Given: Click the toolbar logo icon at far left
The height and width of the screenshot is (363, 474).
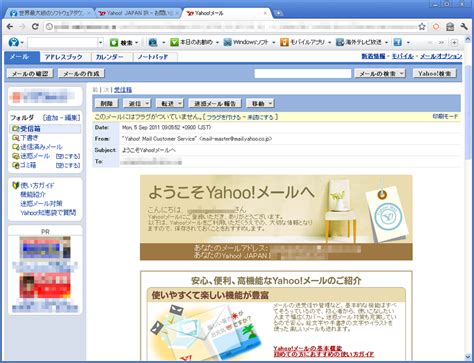Looking at the screenshot, I should [x=13, y=42].
